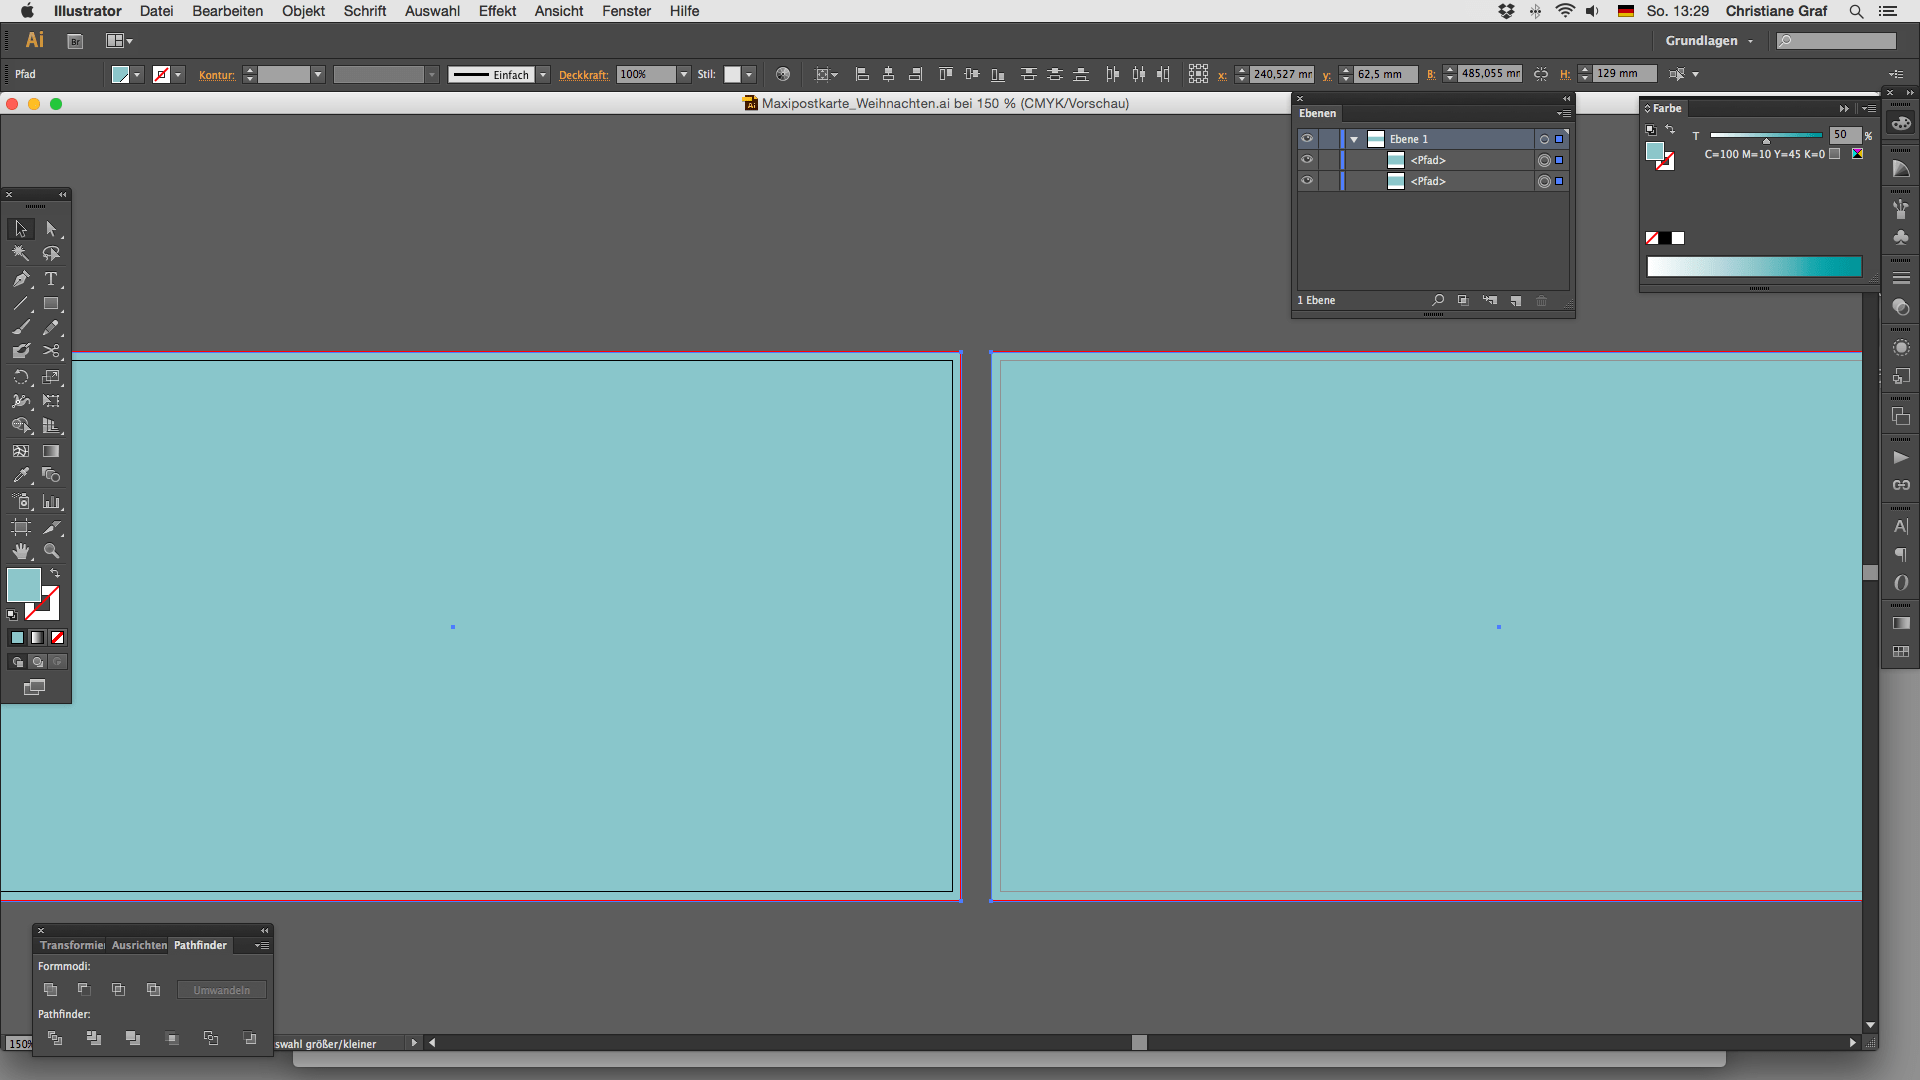Image resolution: width=1920 pixels, height=1080 pixels.
Task: Select the Magic Wand tool
Action: click(21, 254)
